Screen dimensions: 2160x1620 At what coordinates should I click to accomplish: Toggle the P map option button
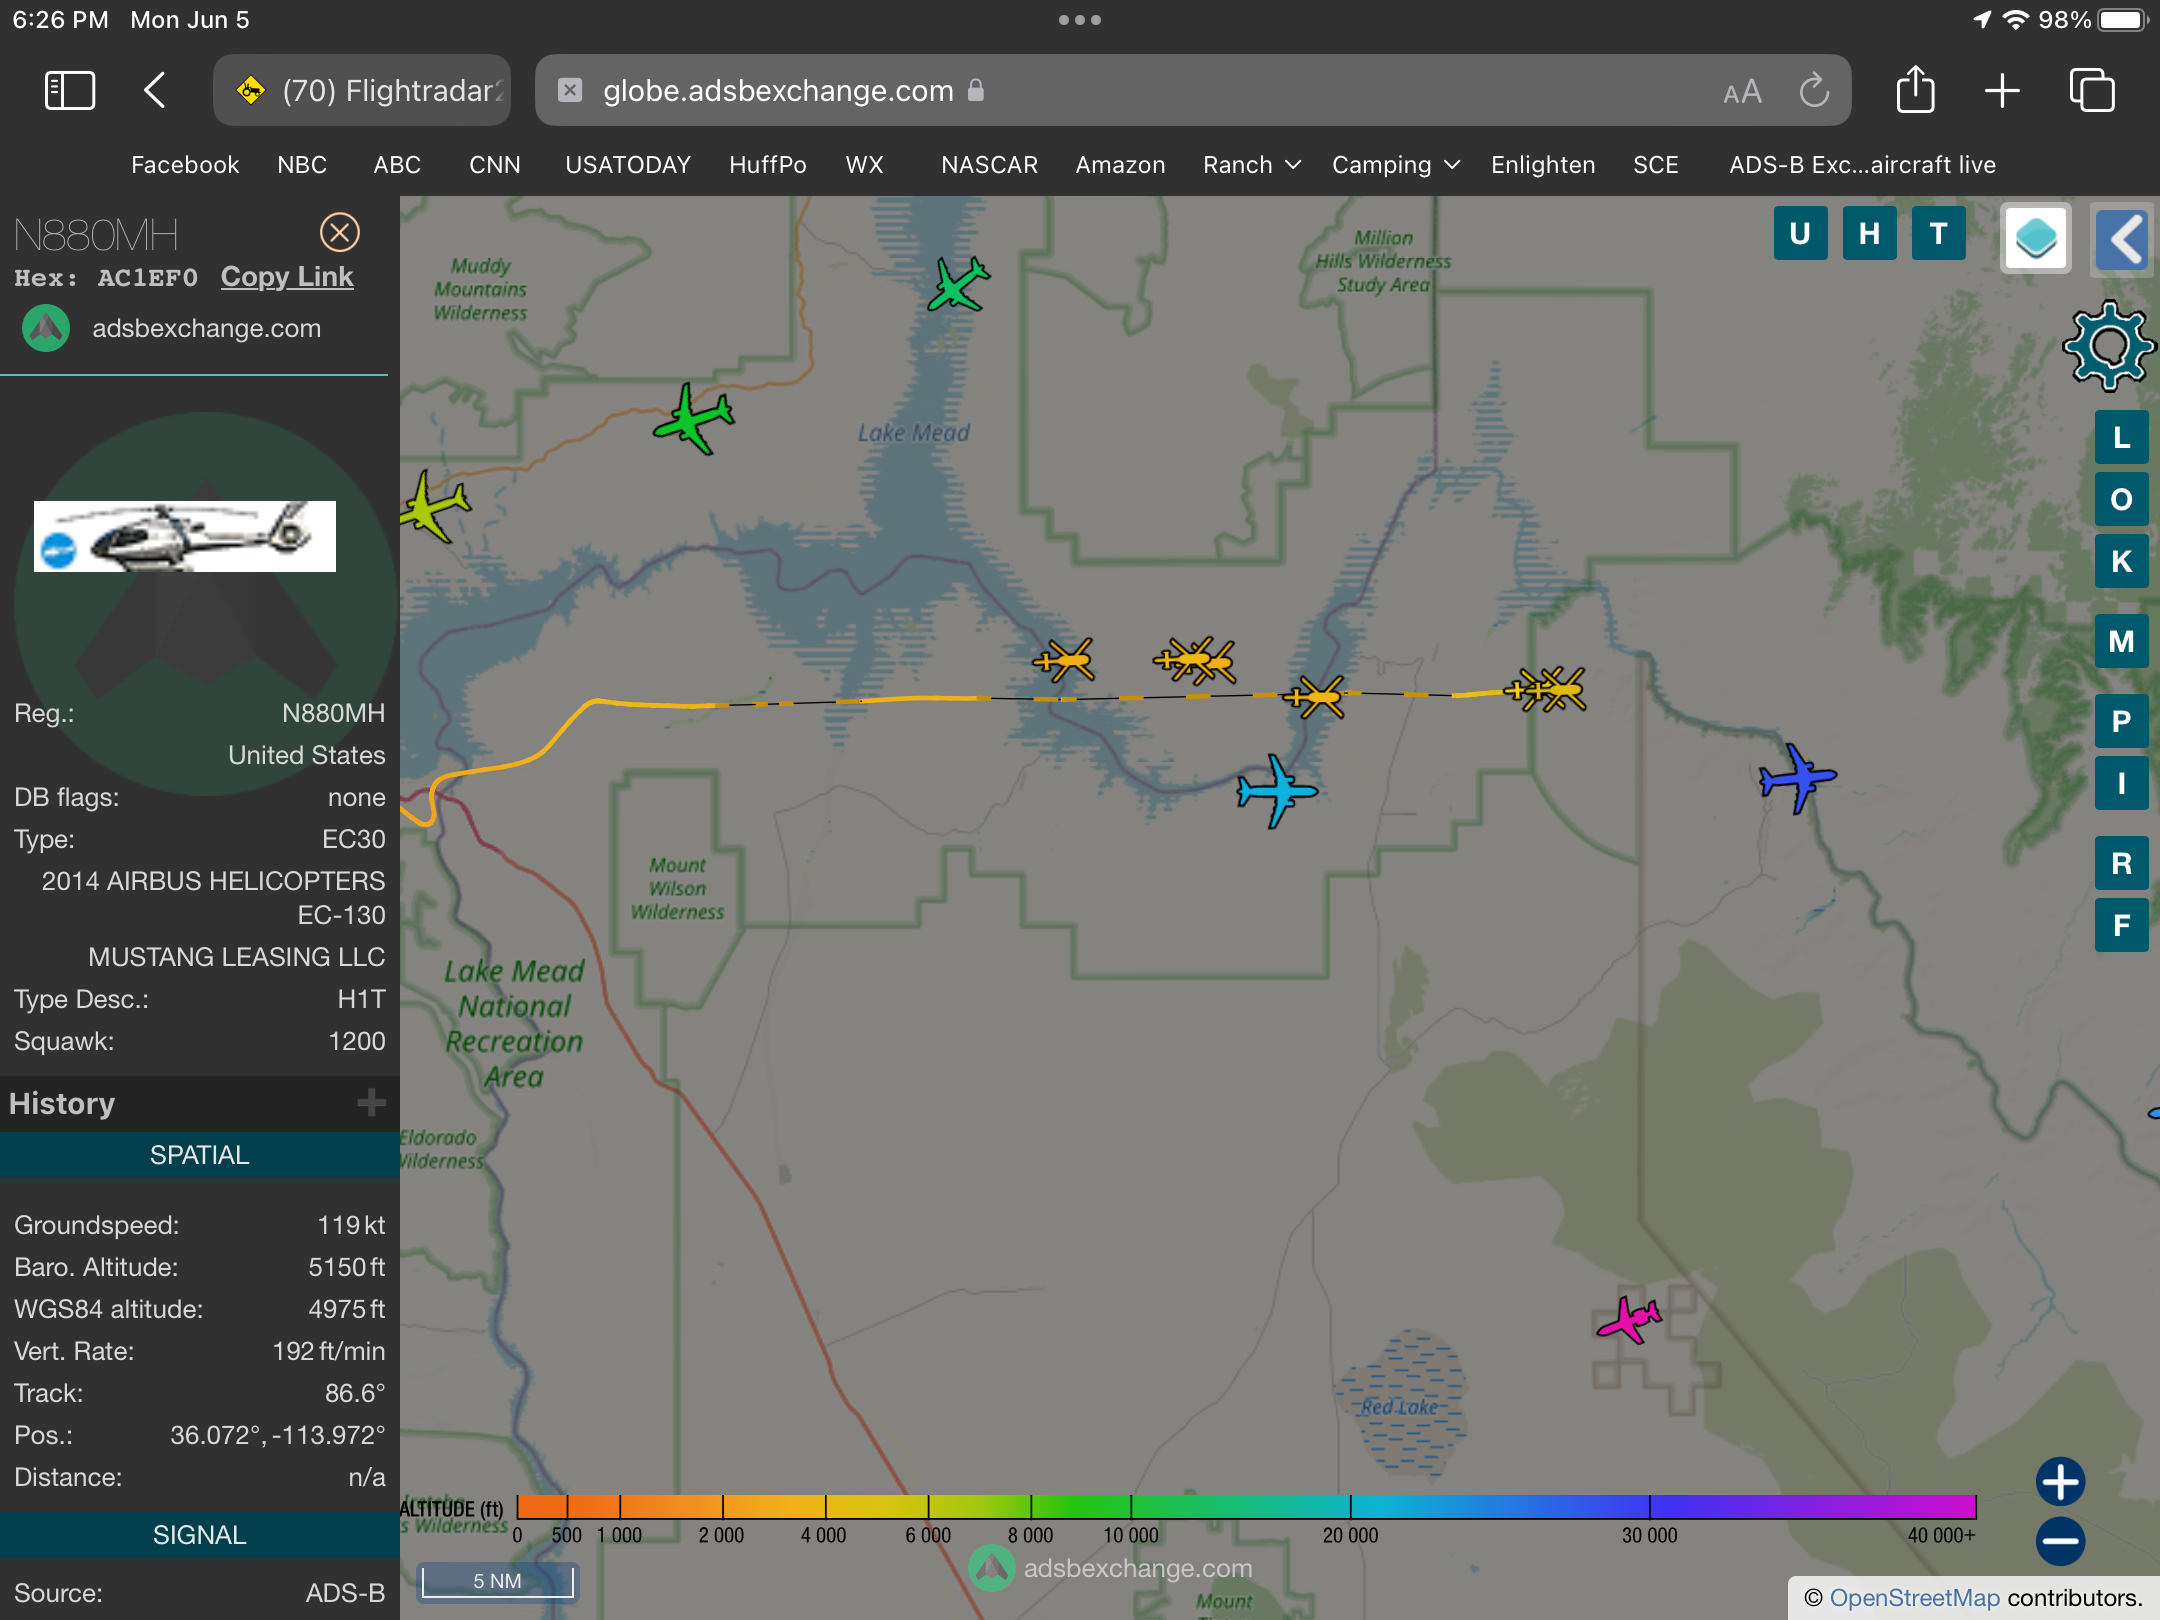[x=2121, y=722]
